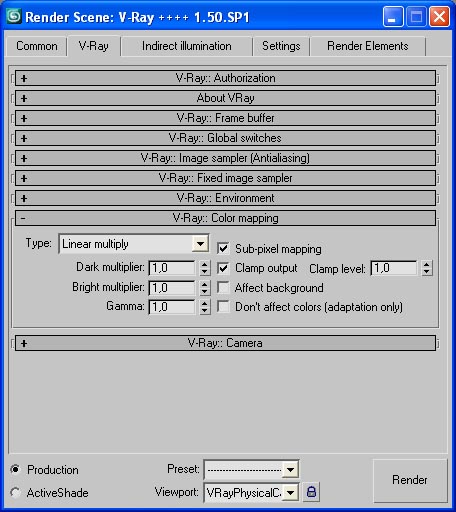Enable Don't affect colors (adaptation only)
Screen dimensions: 456x512
tap(223, 307)
